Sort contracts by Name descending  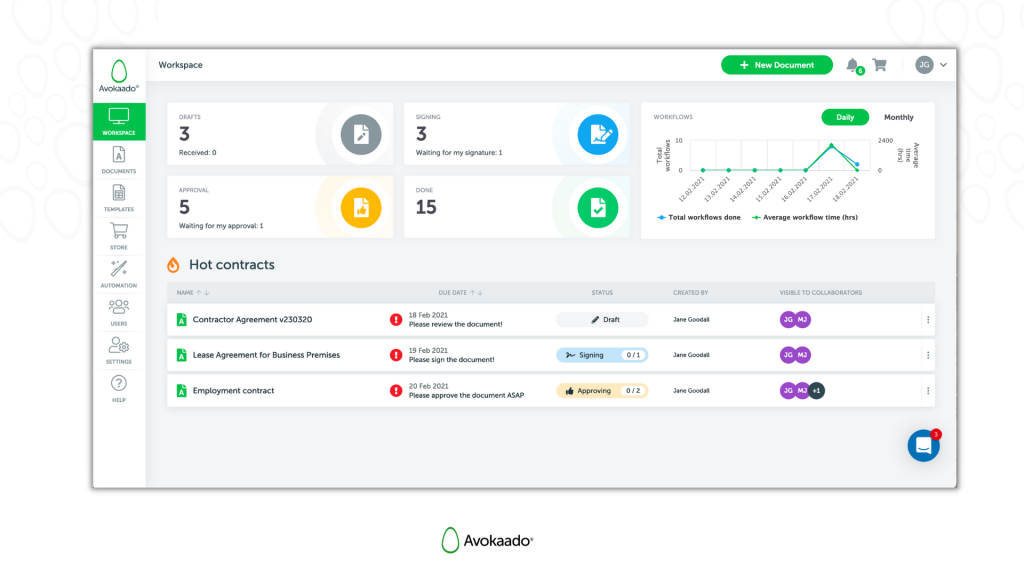pos(206,292)
